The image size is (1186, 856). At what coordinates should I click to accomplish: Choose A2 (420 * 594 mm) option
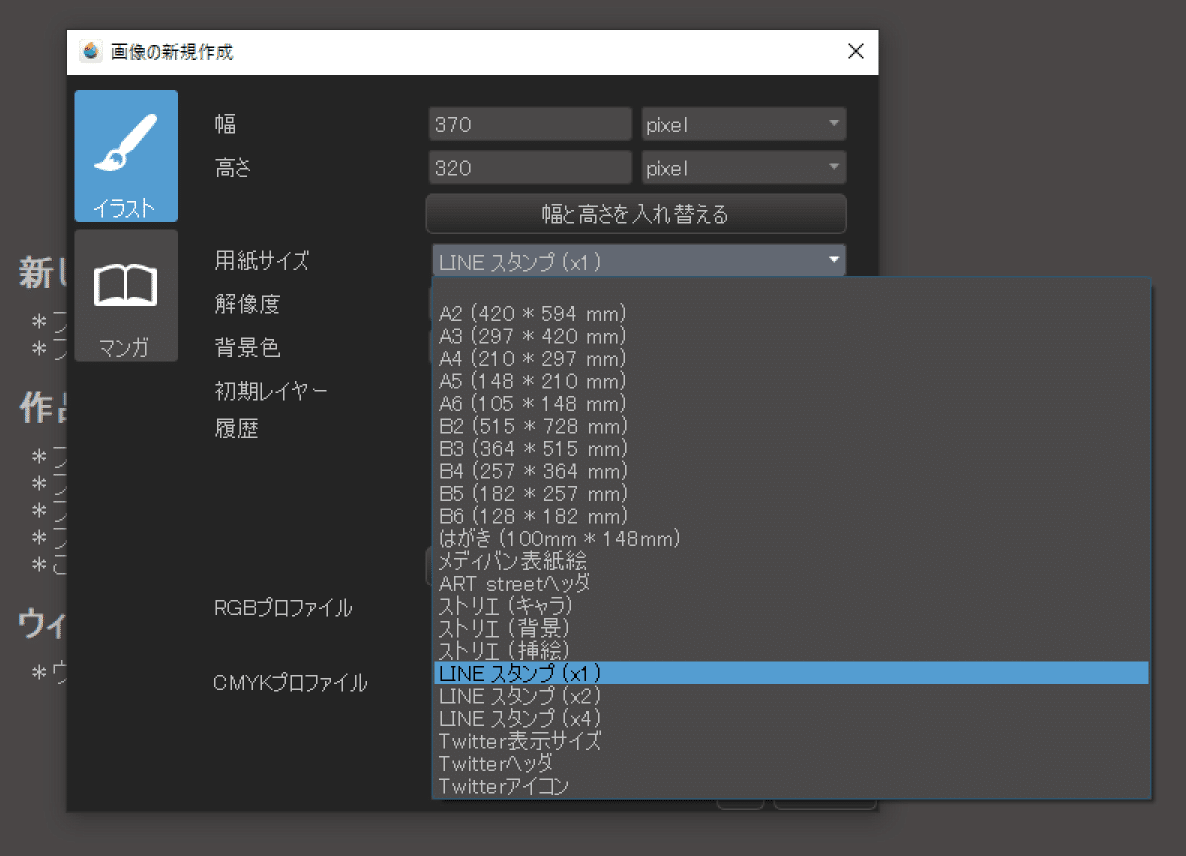click(x=791, y=313)
